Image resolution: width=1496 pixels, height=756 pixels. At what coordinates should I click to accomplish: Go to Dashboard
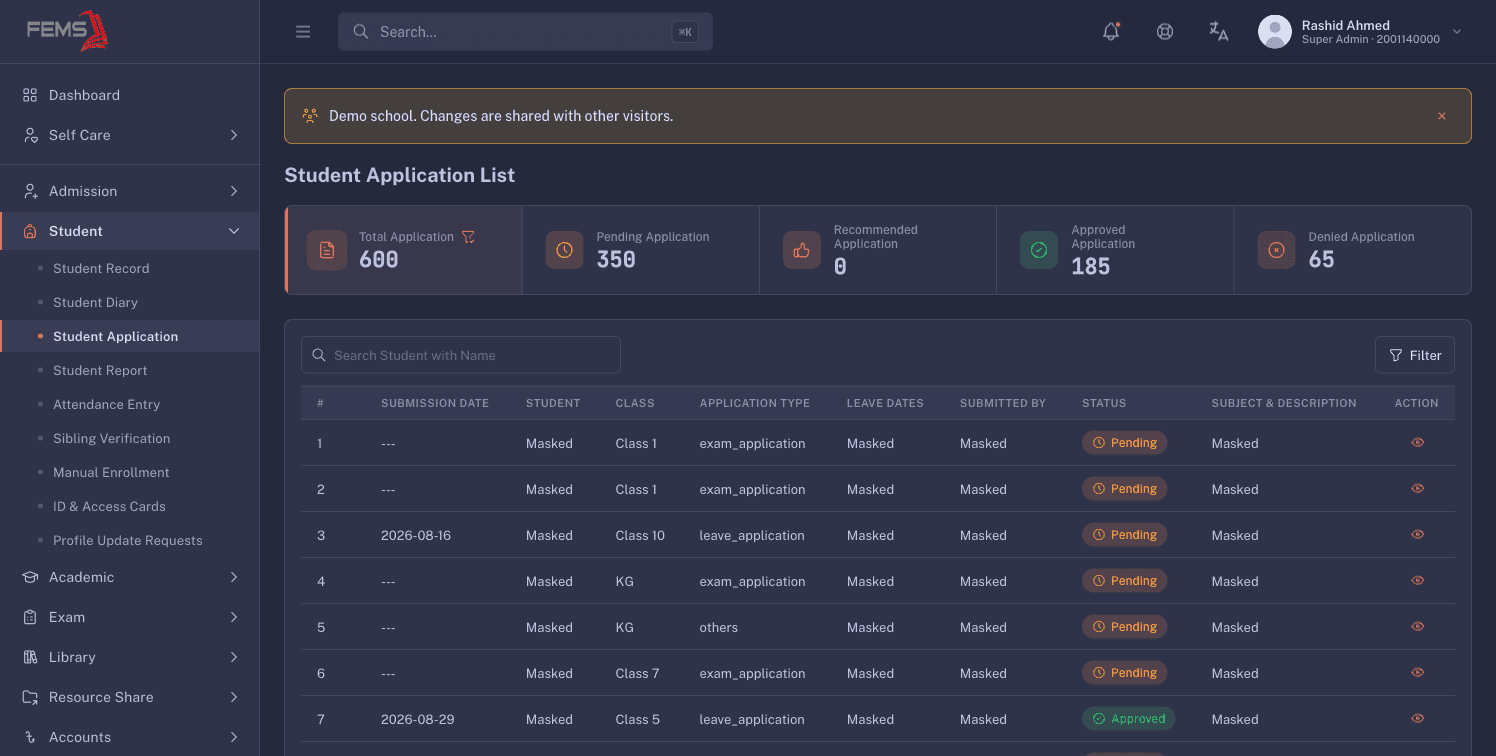pyautogui.click(x=130, y=95)
